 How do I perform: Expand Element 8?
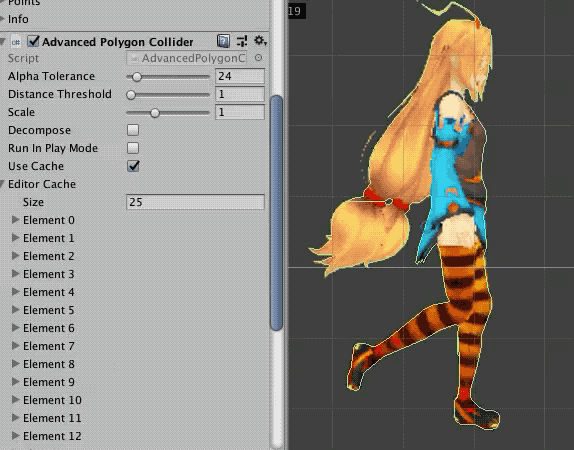point(15,364)
